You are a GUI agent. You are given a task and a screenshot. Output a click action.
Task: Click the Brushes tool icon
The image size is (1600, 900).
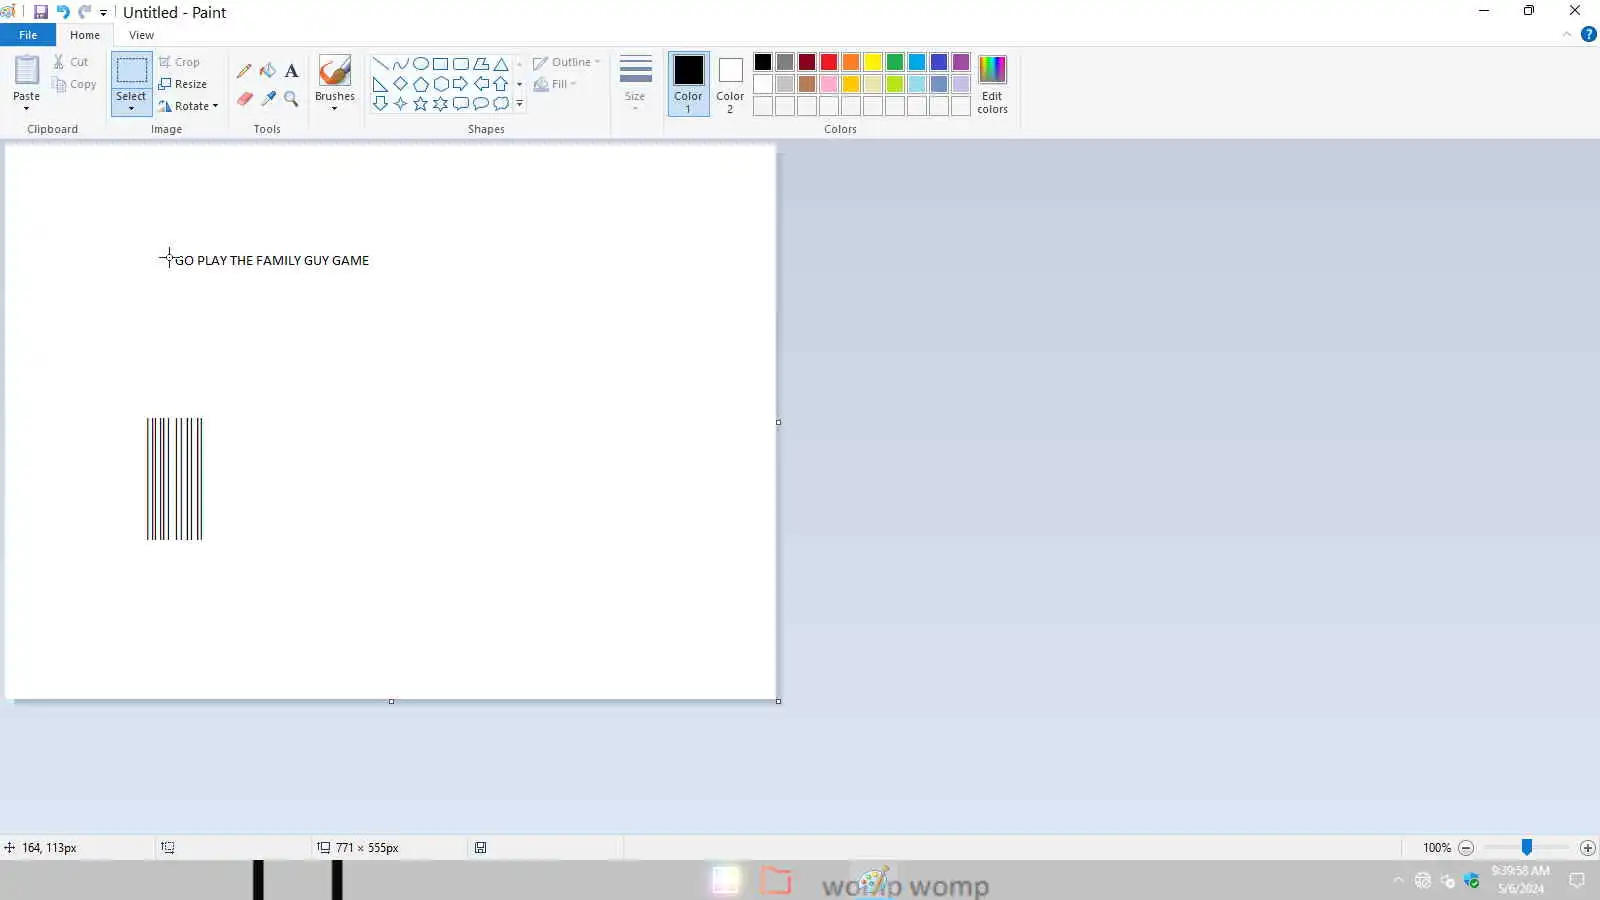click(x=335, y=70)
